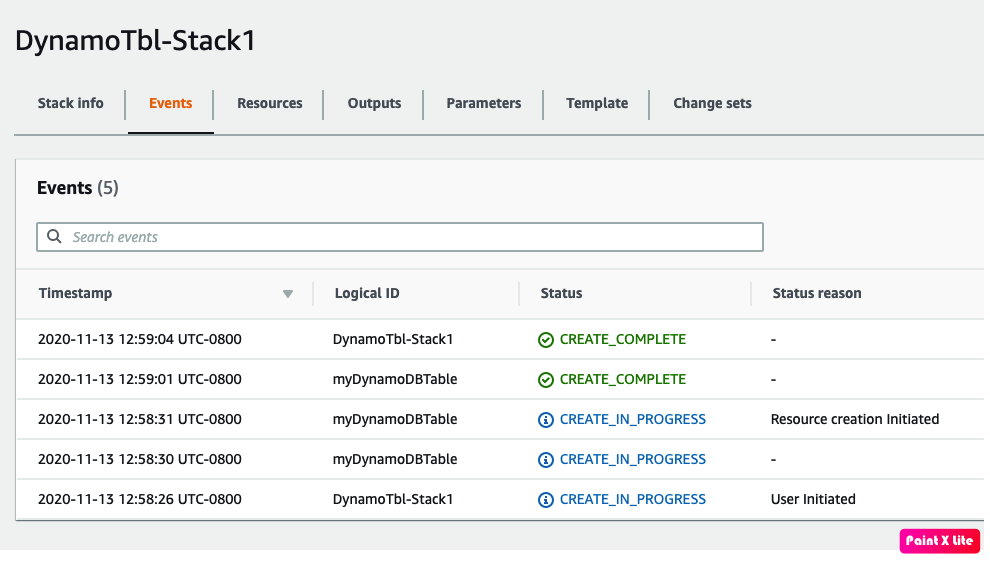Click the info icon beside Resource creation Initiated row

[x=545, y=419]
